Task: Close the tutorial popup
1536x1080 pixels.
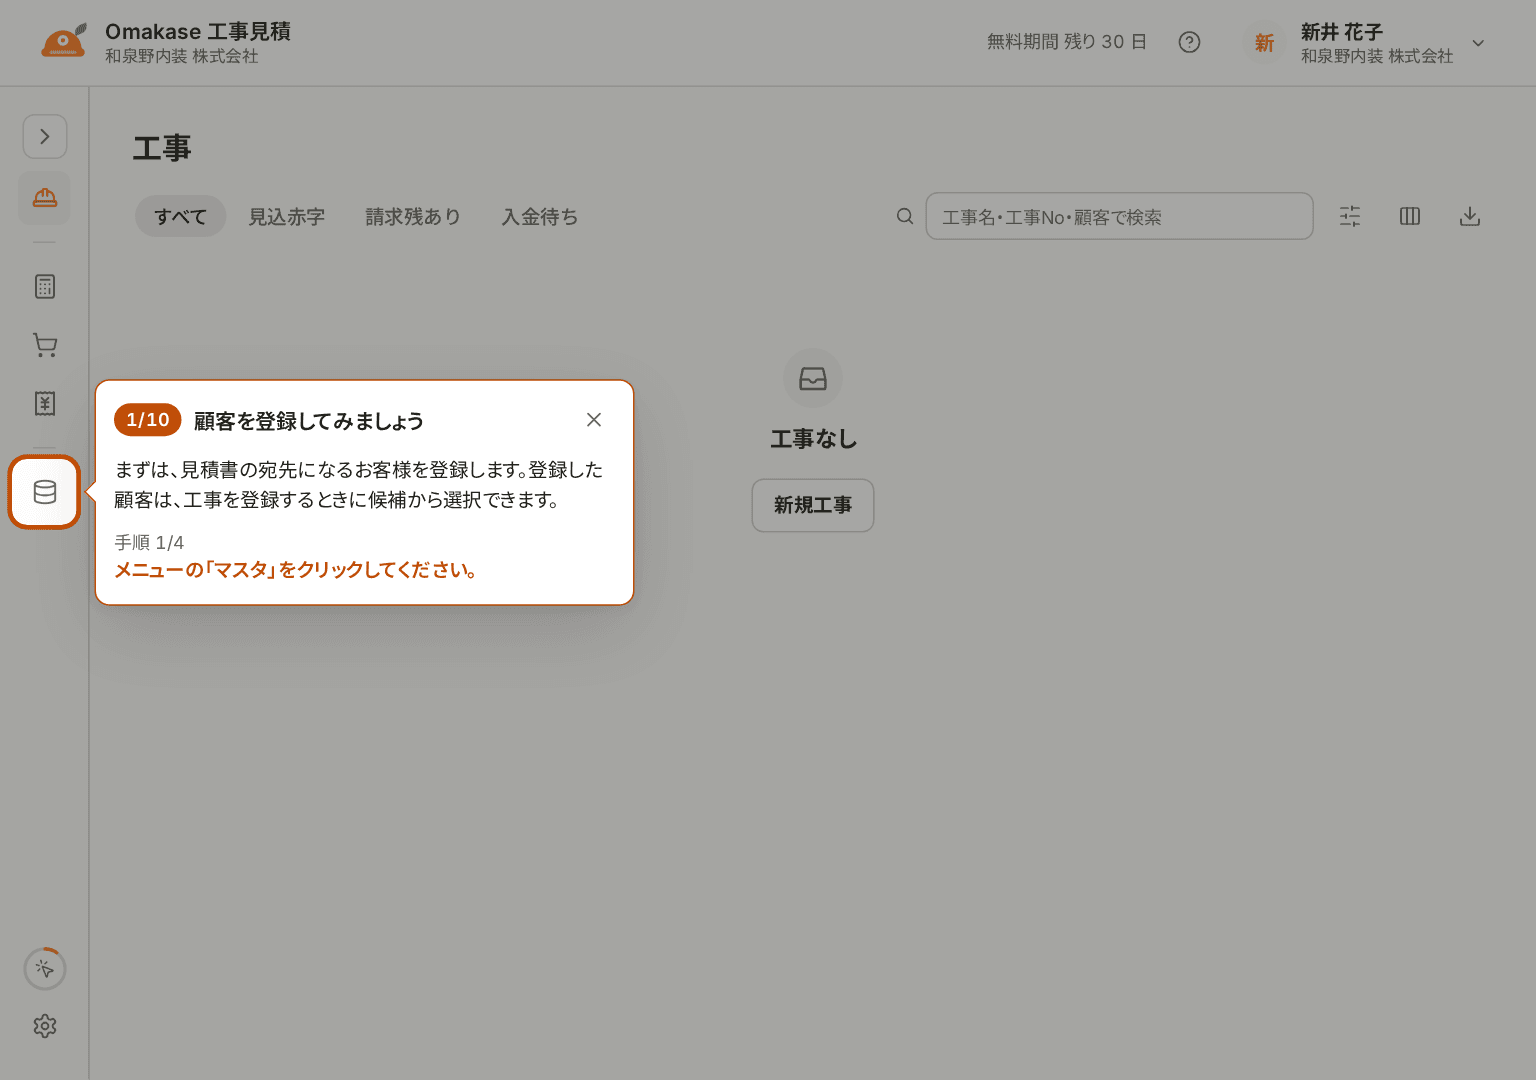Action: [x=594, y=420]
